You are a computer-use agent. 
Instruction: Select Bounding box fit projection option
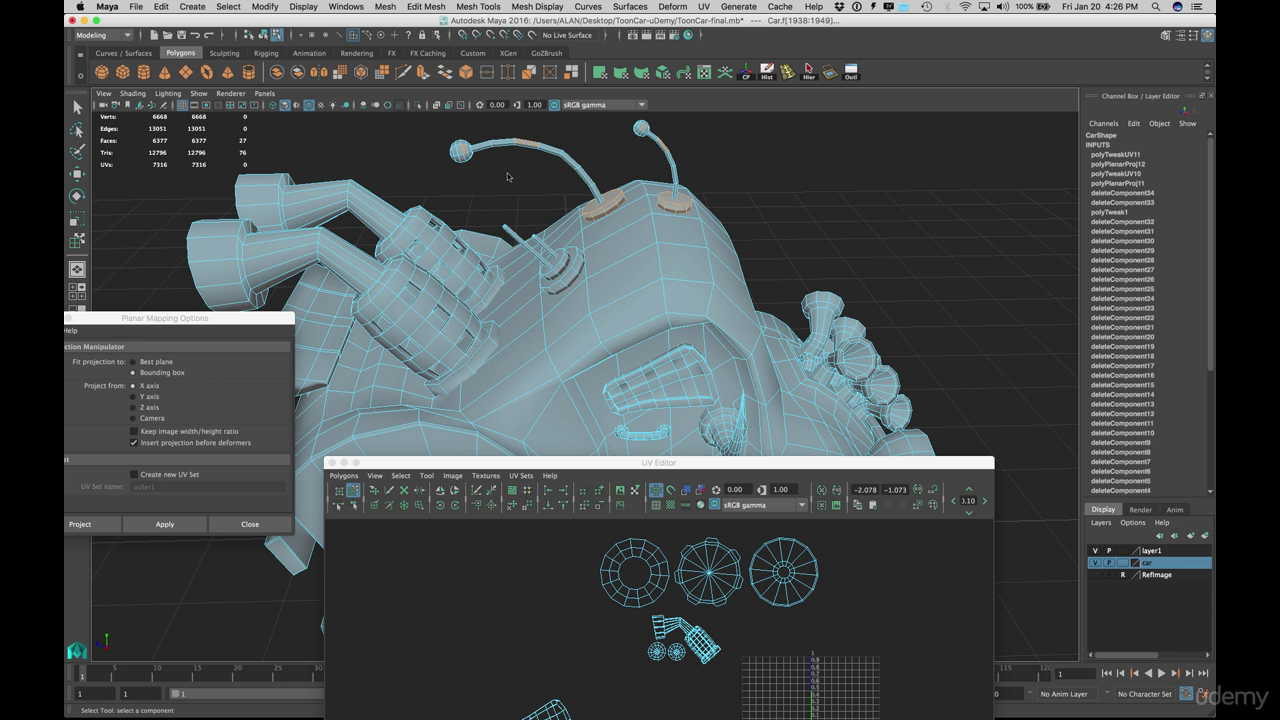click(x=133, y=373)
